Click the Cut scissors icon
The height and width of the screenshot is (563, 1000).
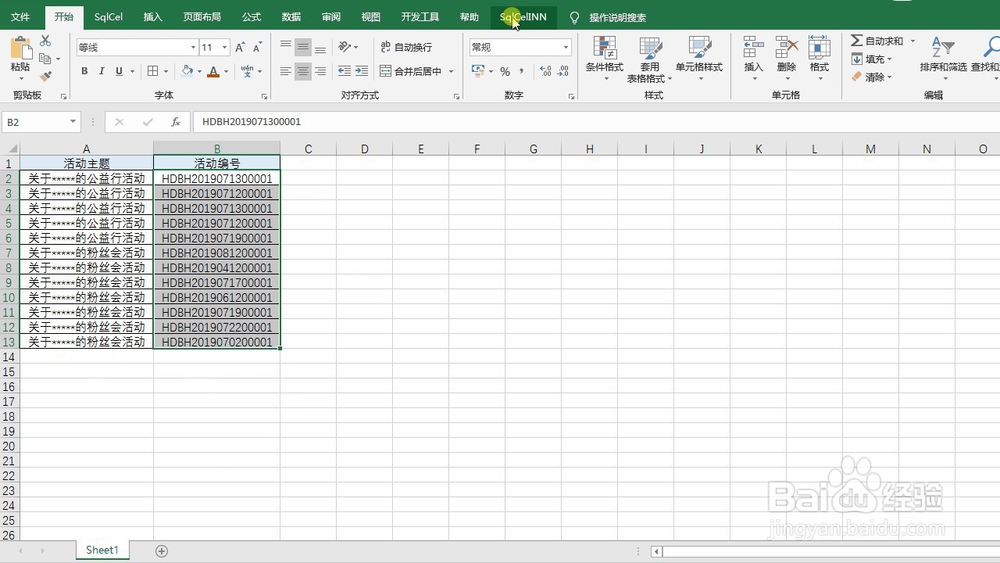(x=45, y=41)
